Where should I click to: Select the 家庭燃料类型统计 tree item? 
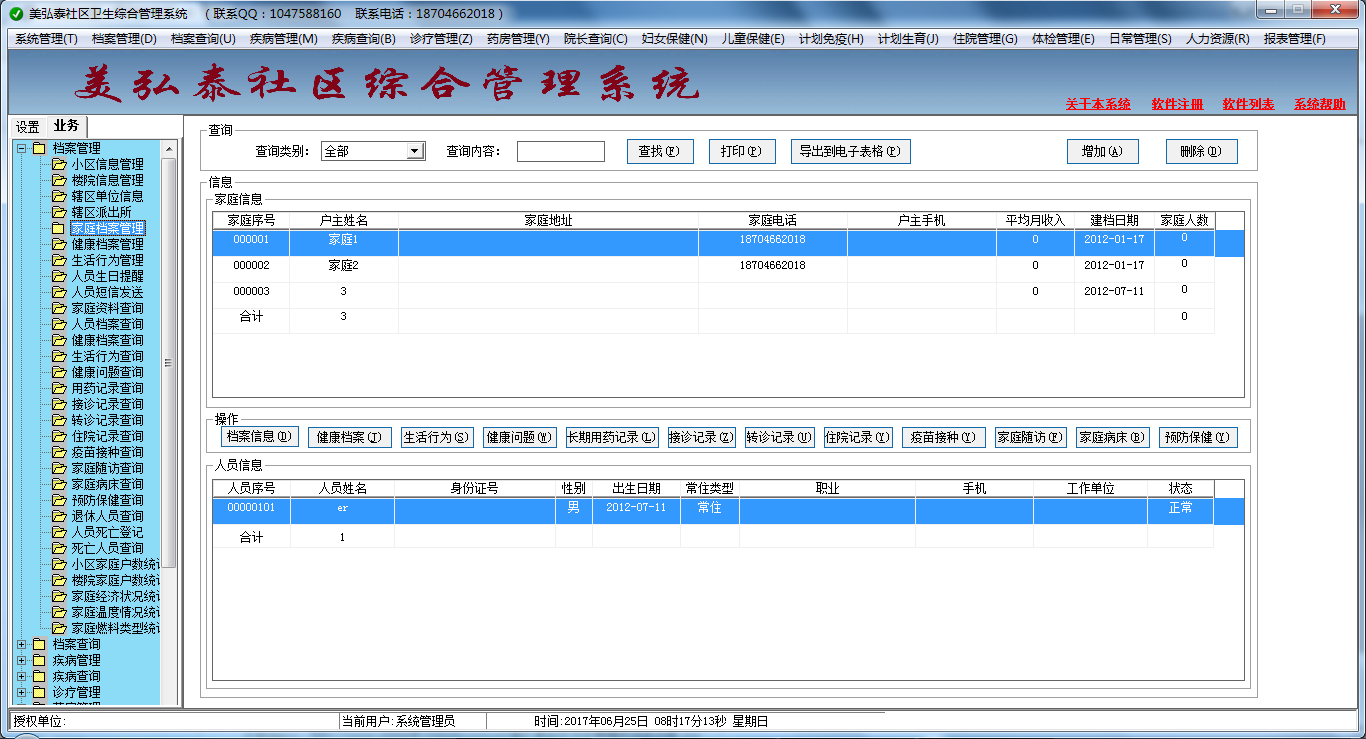115,628
